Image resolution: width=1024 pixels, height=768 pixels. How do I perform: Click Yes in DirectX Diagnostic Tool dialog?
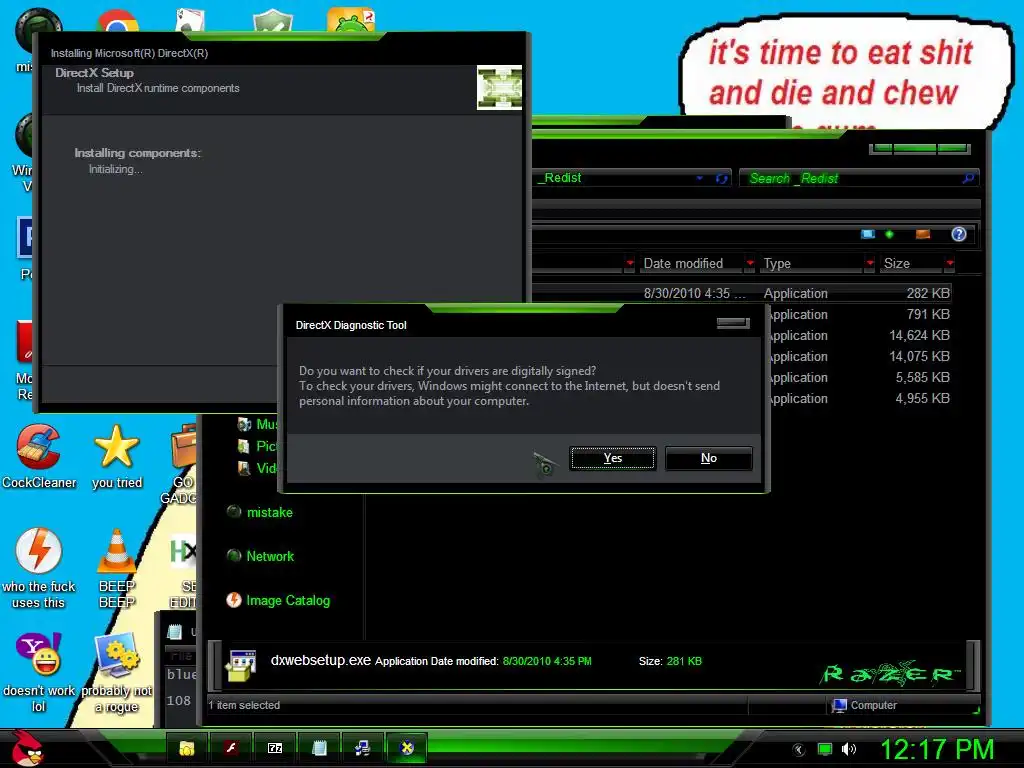click(x=613, y=458)
